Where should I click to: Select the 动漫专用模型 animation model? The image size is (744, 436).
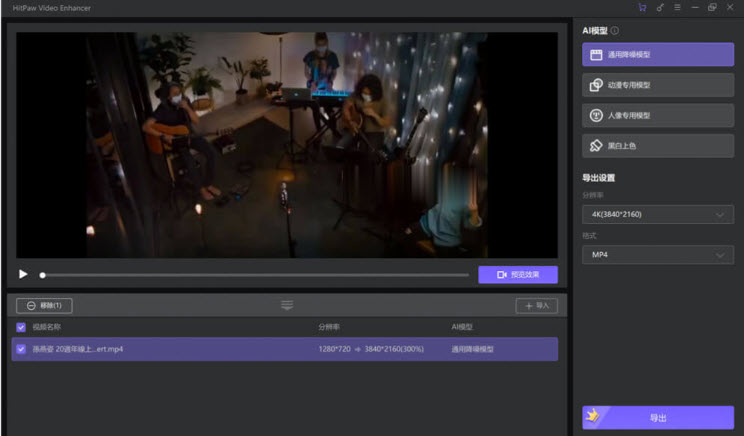658,85
